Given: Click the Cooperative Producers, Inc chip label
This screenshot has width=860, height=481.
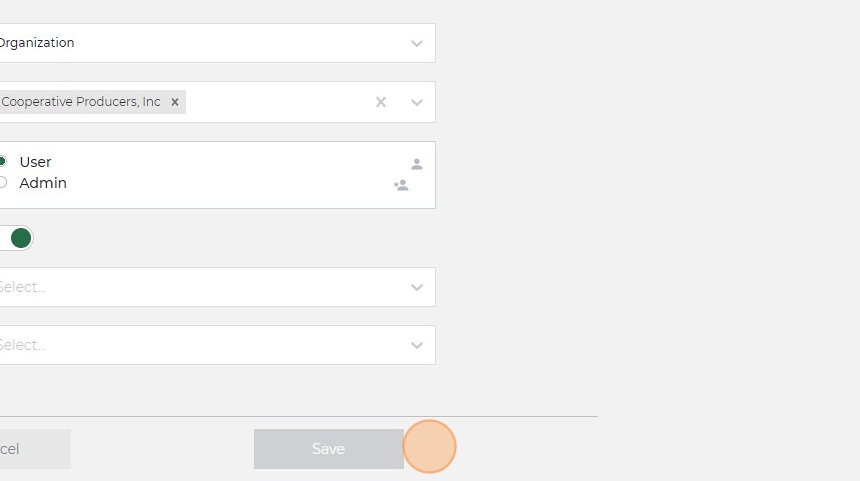Looking at the screenshot, I should pos(80,102).
